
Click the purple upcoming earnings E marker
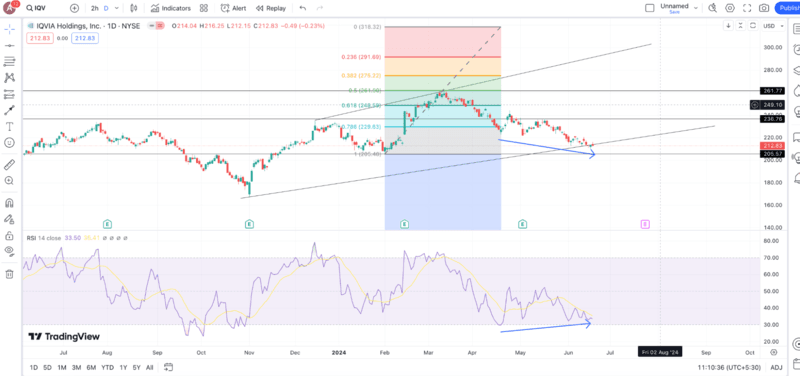coord(645,223)
